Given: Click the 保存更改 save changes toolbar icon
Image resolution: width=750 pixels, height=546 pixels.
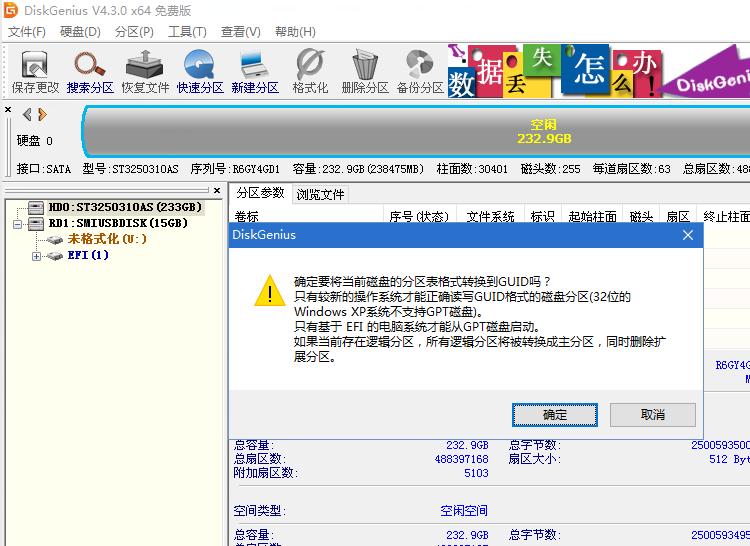Looking at the screenshot, I should [x=35, y=72].
